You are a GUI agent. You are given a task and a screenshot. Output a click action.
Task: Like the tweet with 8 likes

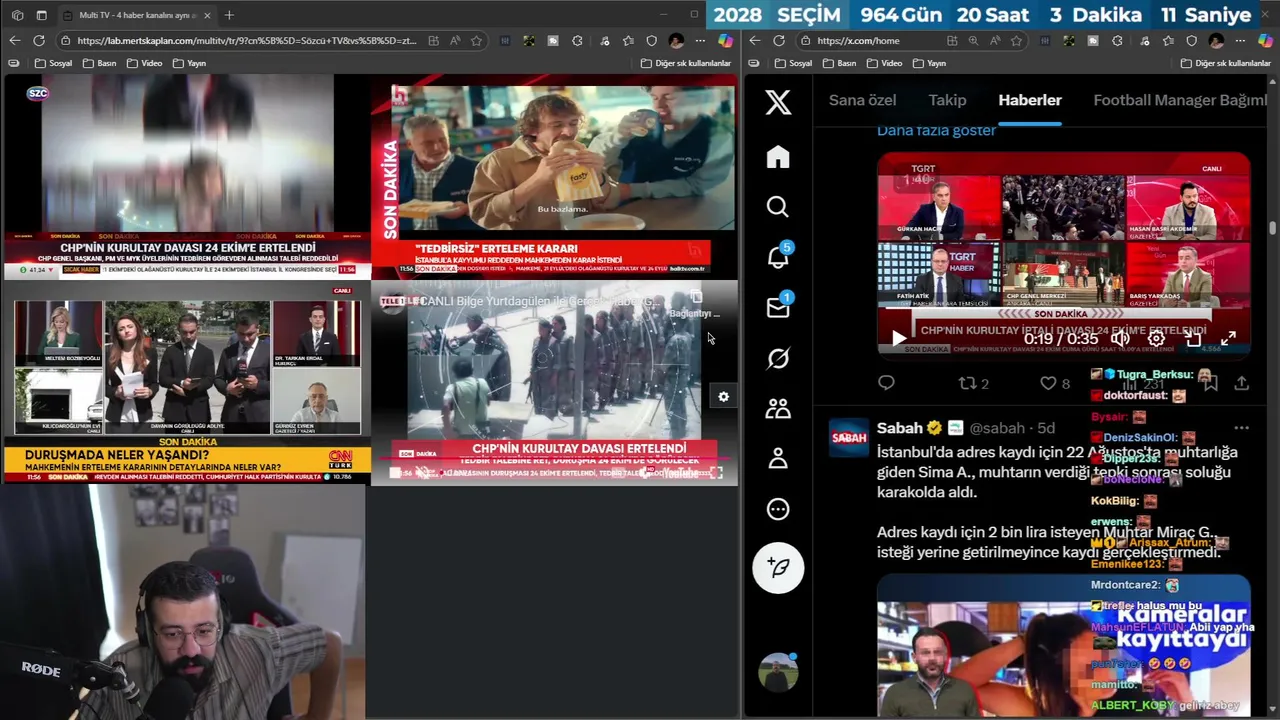(x=1054, y=383)
